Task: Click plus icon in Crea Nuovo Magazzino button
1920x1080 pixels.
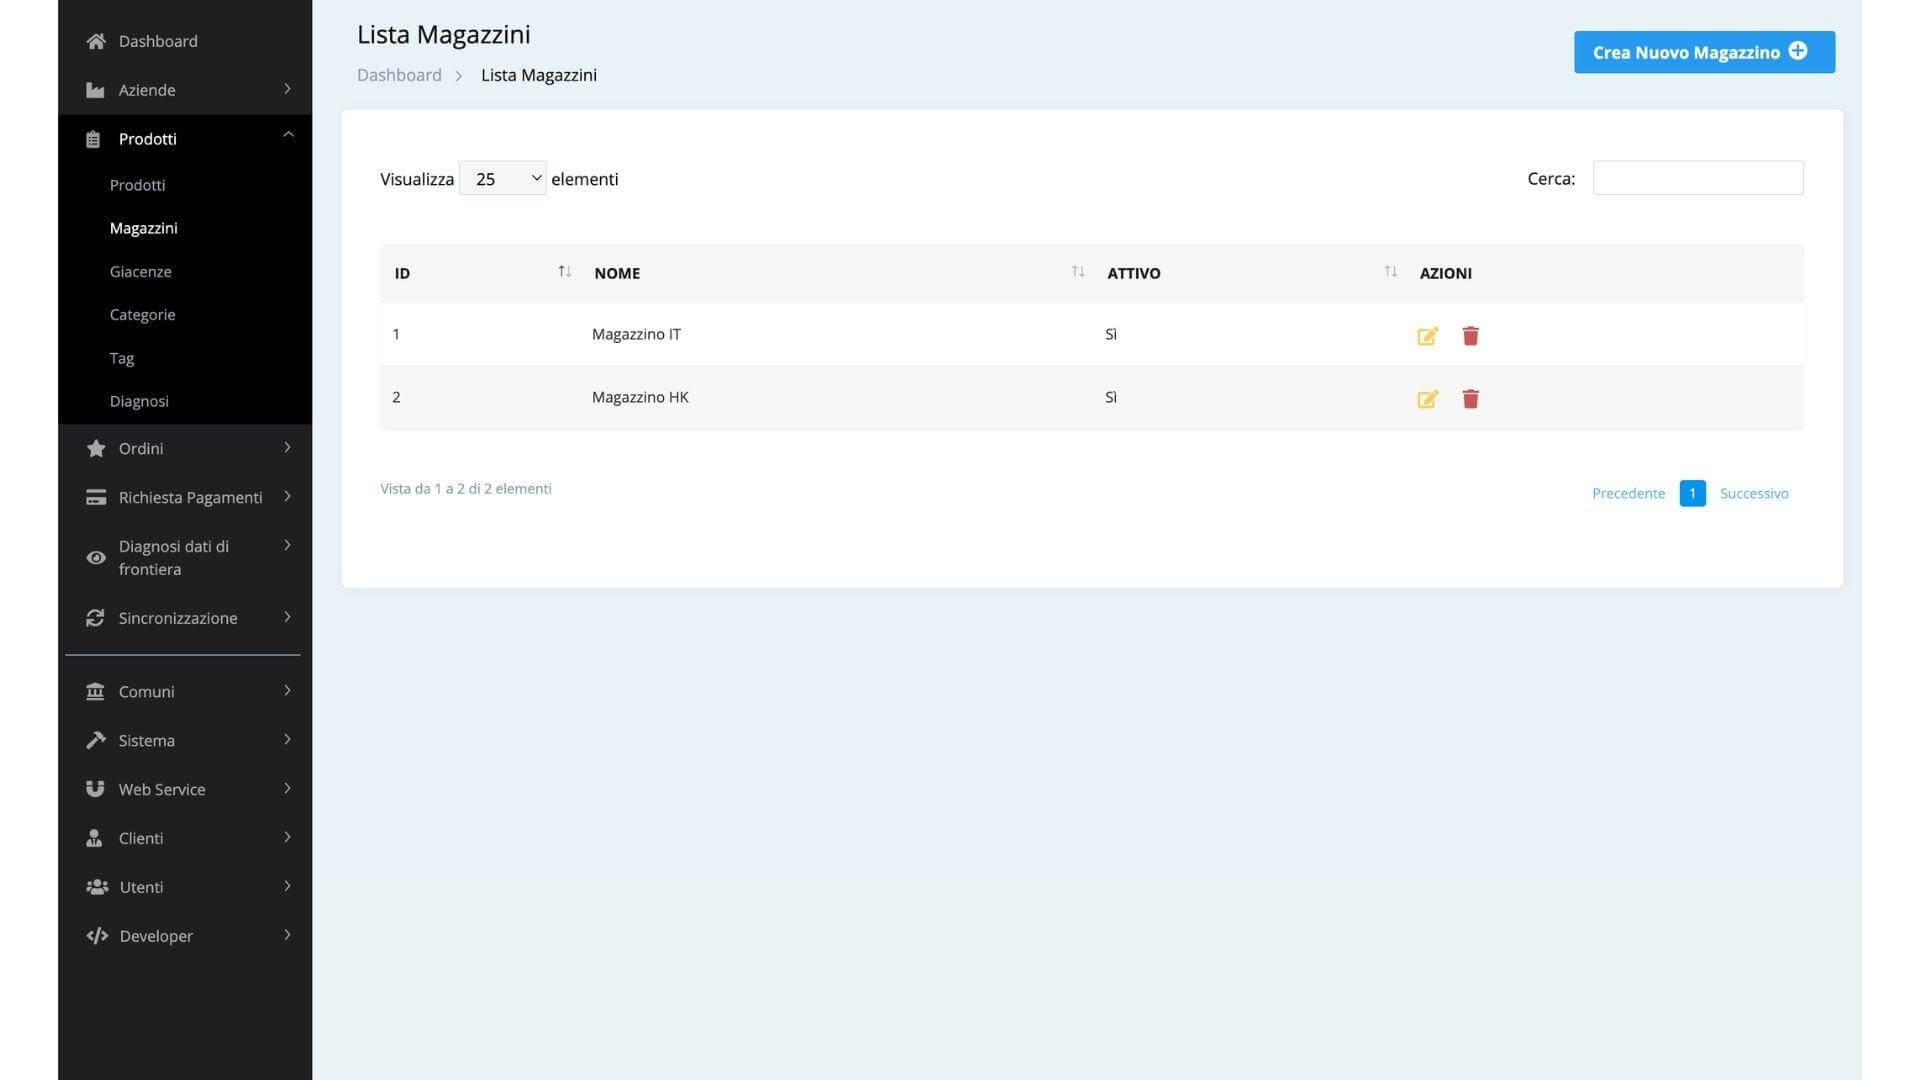Action: click(1798, 51)
